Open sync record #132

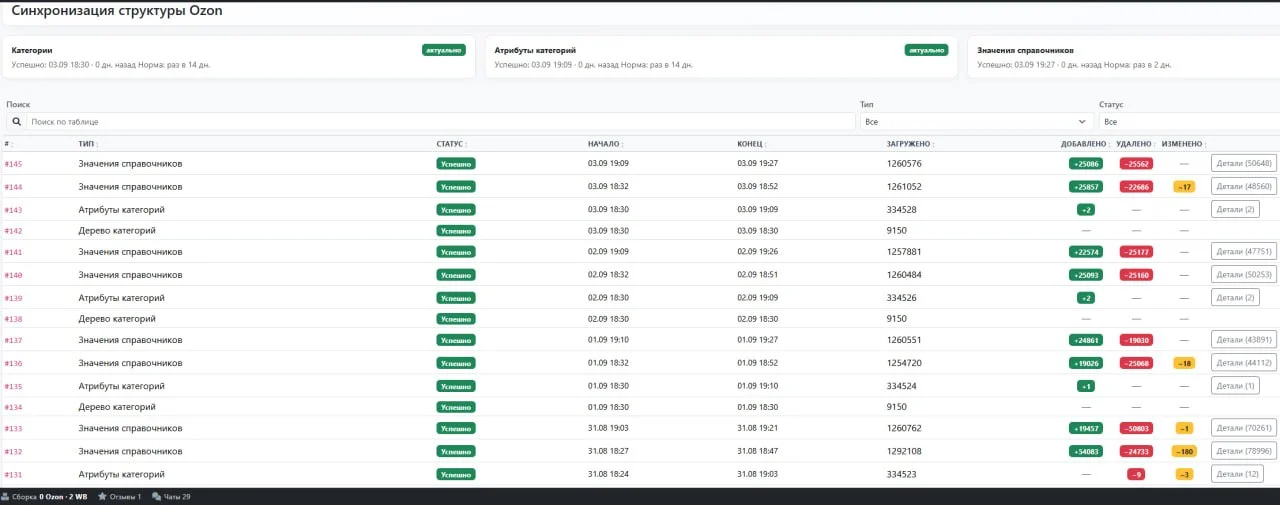(x=13, y=451)
